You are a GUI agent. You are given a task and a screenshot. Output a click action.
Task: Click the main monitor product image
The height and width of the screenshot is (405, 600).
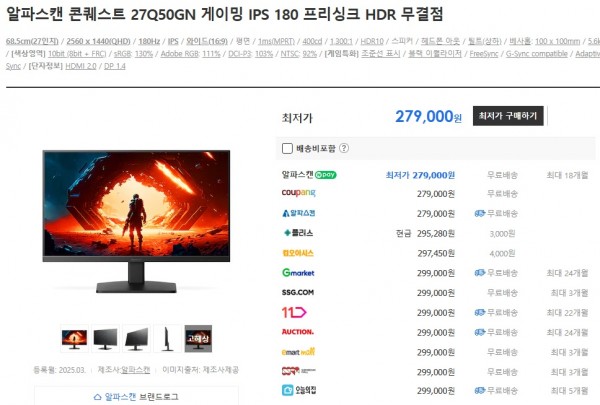(136, 222)
